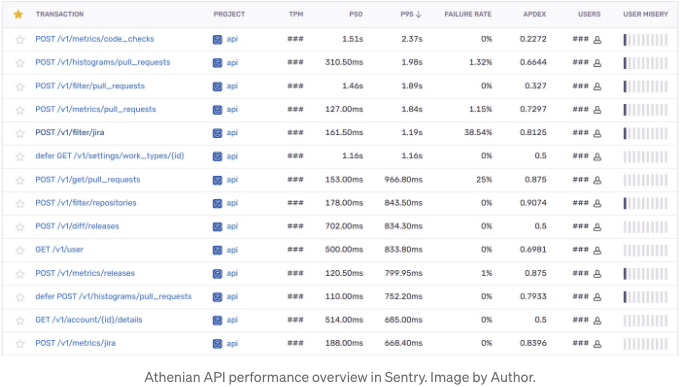Image resolution: width=680 pixels, height=387 pixels.
Task: Click the api project icon in GET /v1/user row
Action: point(217,250)
